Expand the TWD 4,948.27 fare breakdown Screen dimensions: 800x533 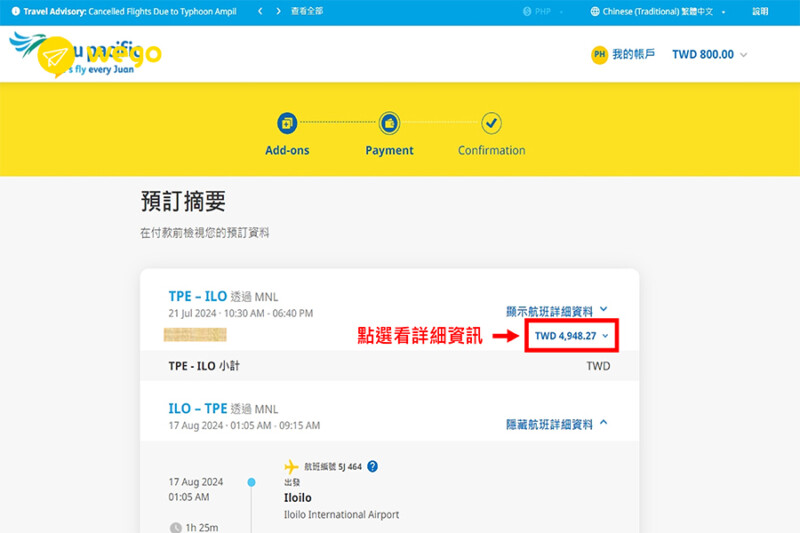coord(571,336)
